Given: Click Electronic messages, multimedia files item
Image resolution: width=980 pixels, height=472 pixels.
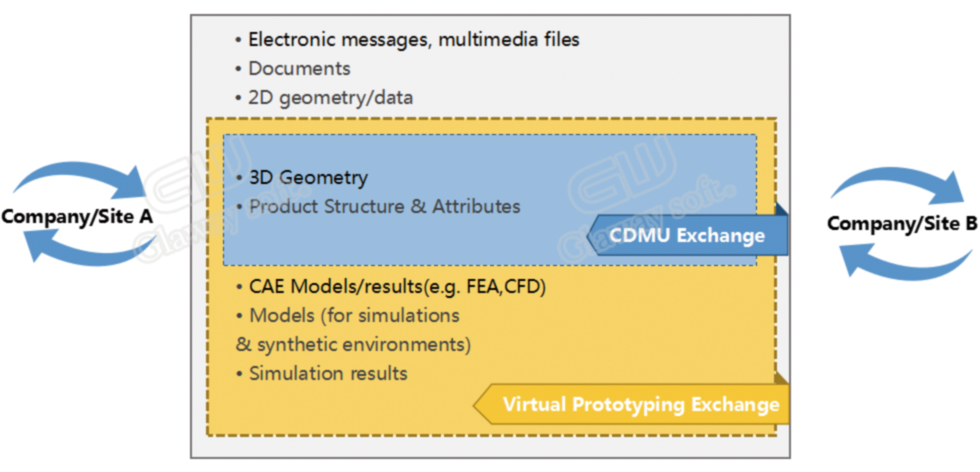Looking at the screenshot, I should tap(408, 39).
